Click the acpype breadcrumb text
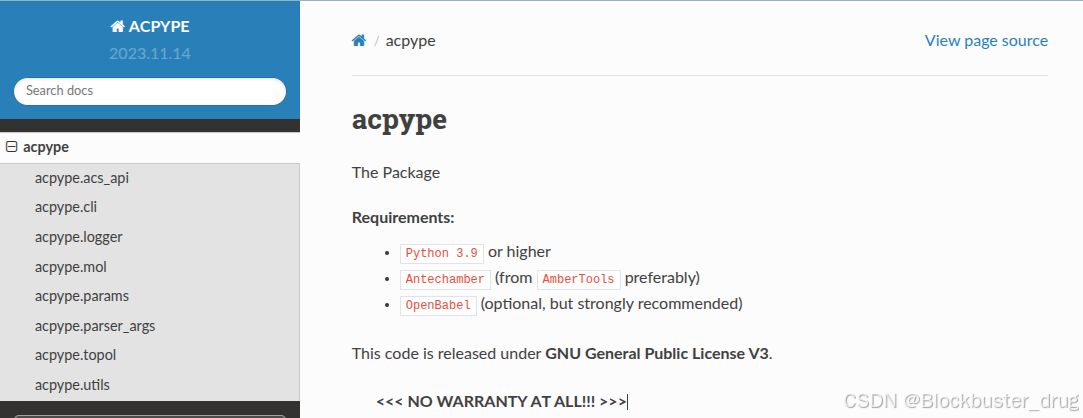This screenshot has width=1083, height=418. click(x=411, y=41)
